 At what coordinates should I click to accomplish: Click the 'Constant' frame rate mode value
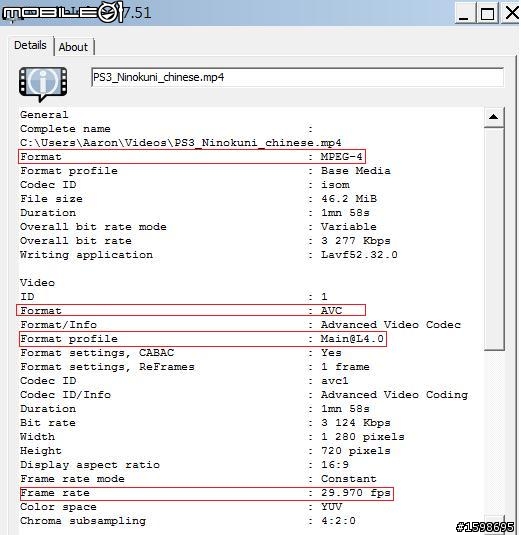349,479
